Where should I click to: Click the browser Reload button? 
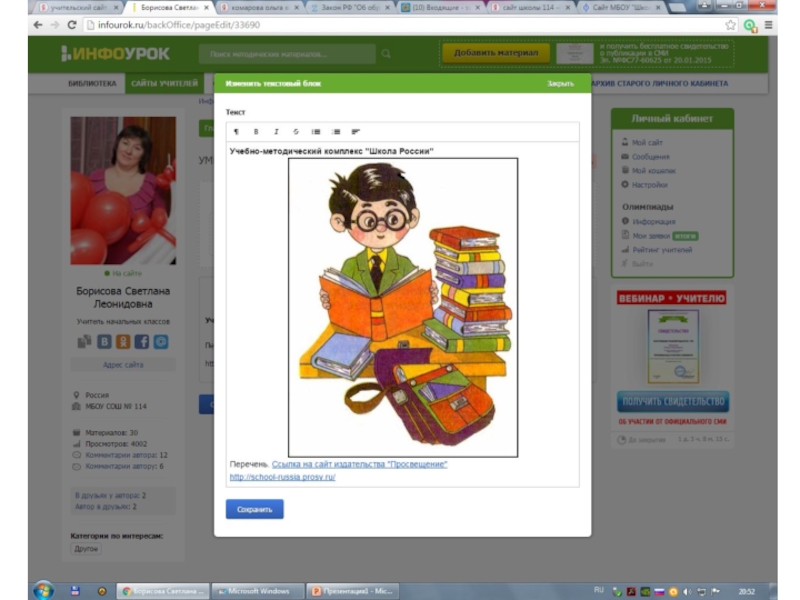72,25
